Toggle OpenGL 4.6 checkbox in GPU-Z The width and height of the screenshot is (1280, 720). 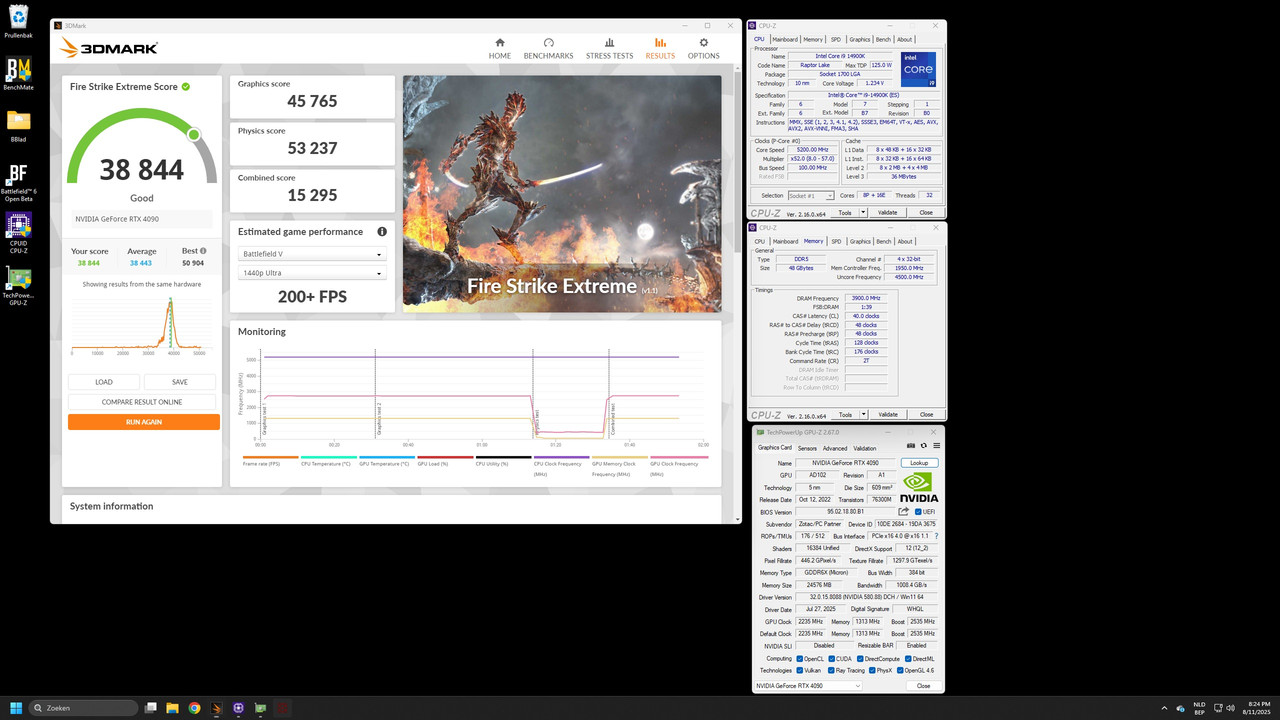click(x=901, y=670)
